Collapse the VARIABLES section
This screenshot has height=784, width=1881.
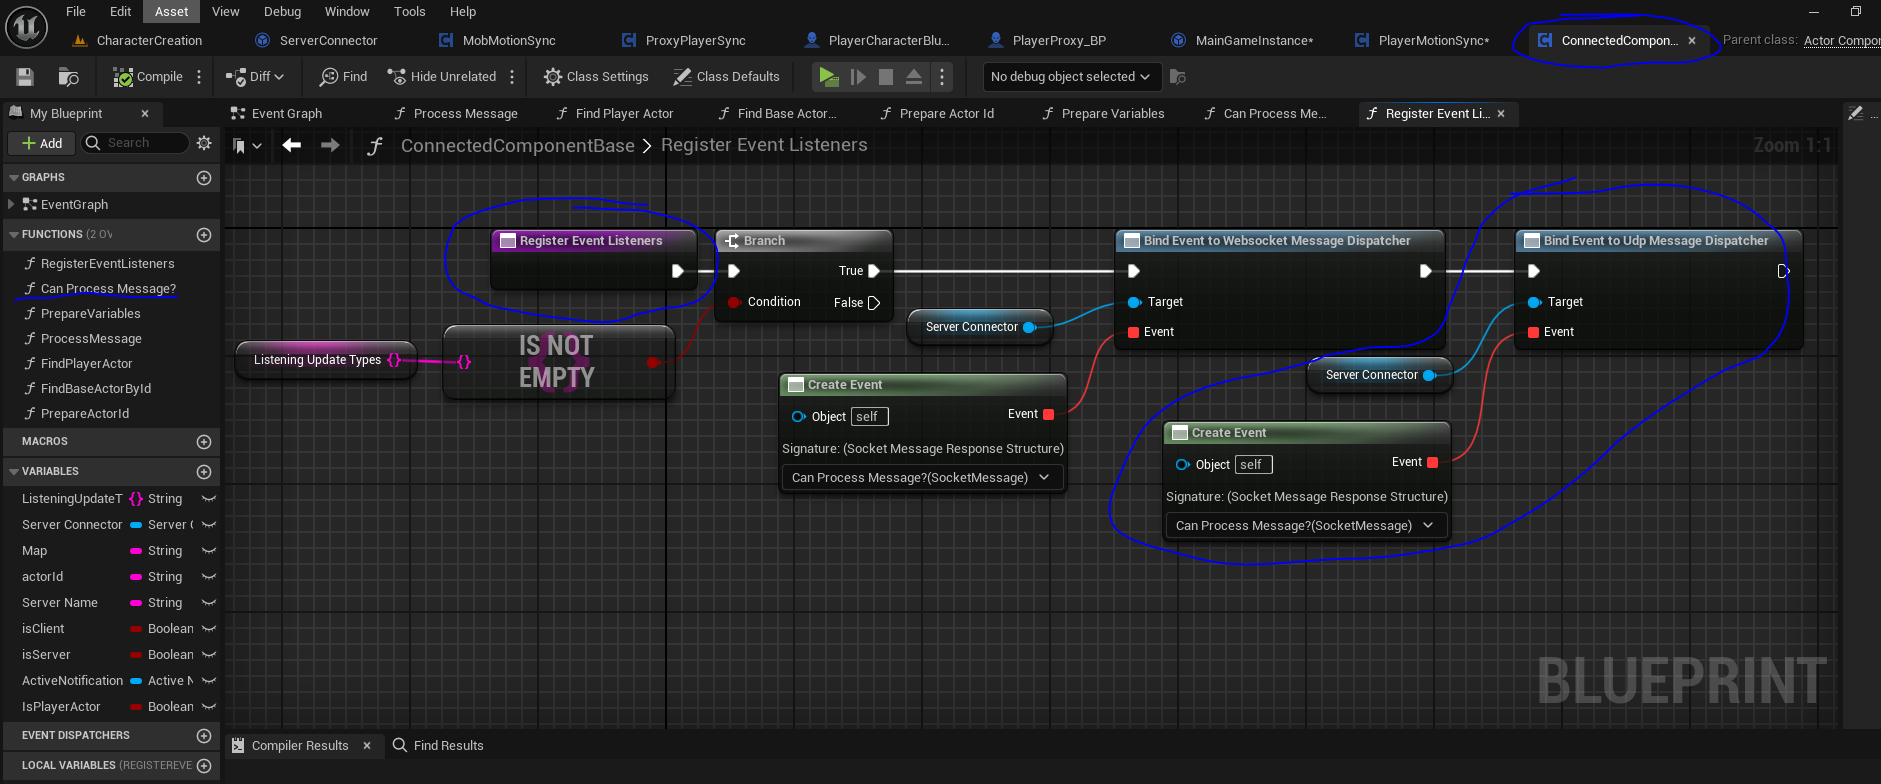click(14, 472)
